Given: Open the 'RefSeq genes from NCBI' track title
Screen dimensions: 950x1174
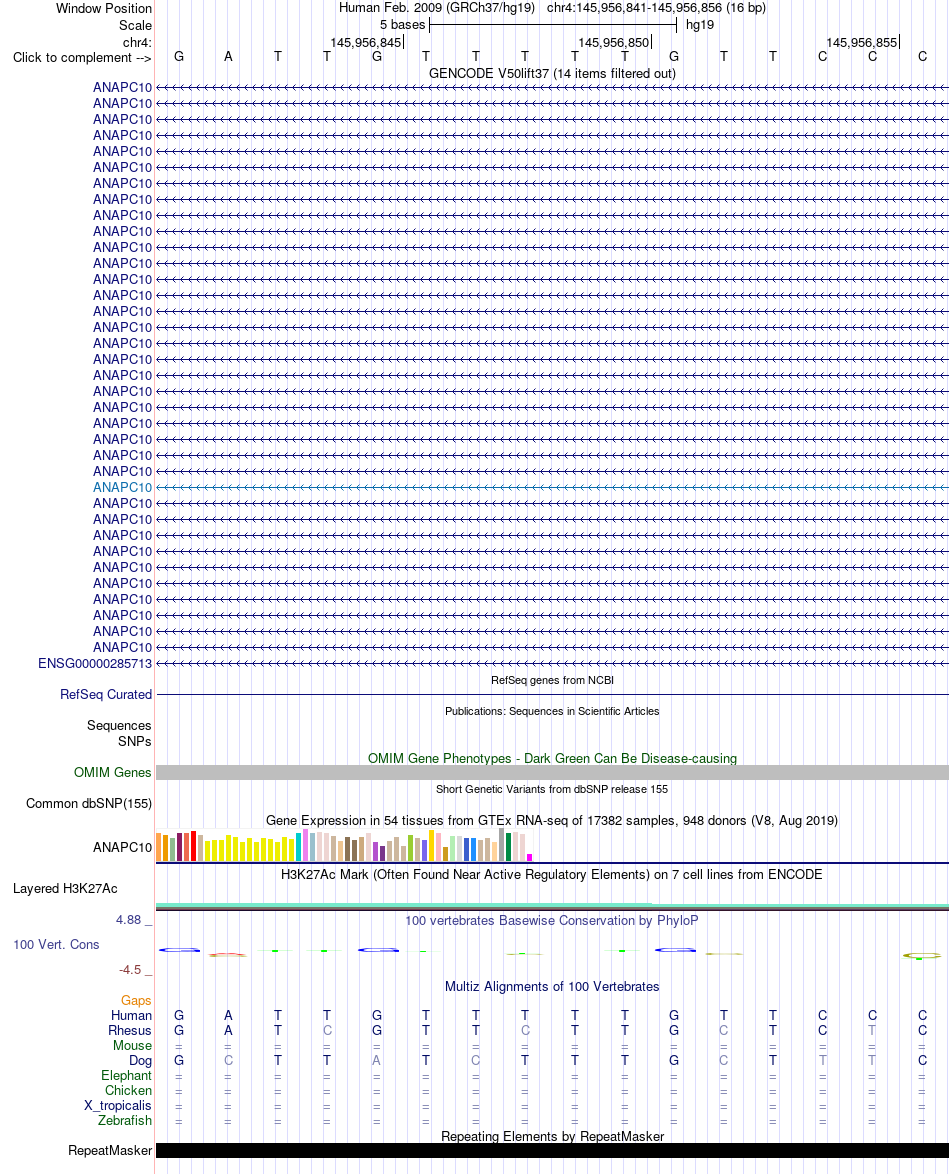Looking at the screenshot, I should (552, 680).
